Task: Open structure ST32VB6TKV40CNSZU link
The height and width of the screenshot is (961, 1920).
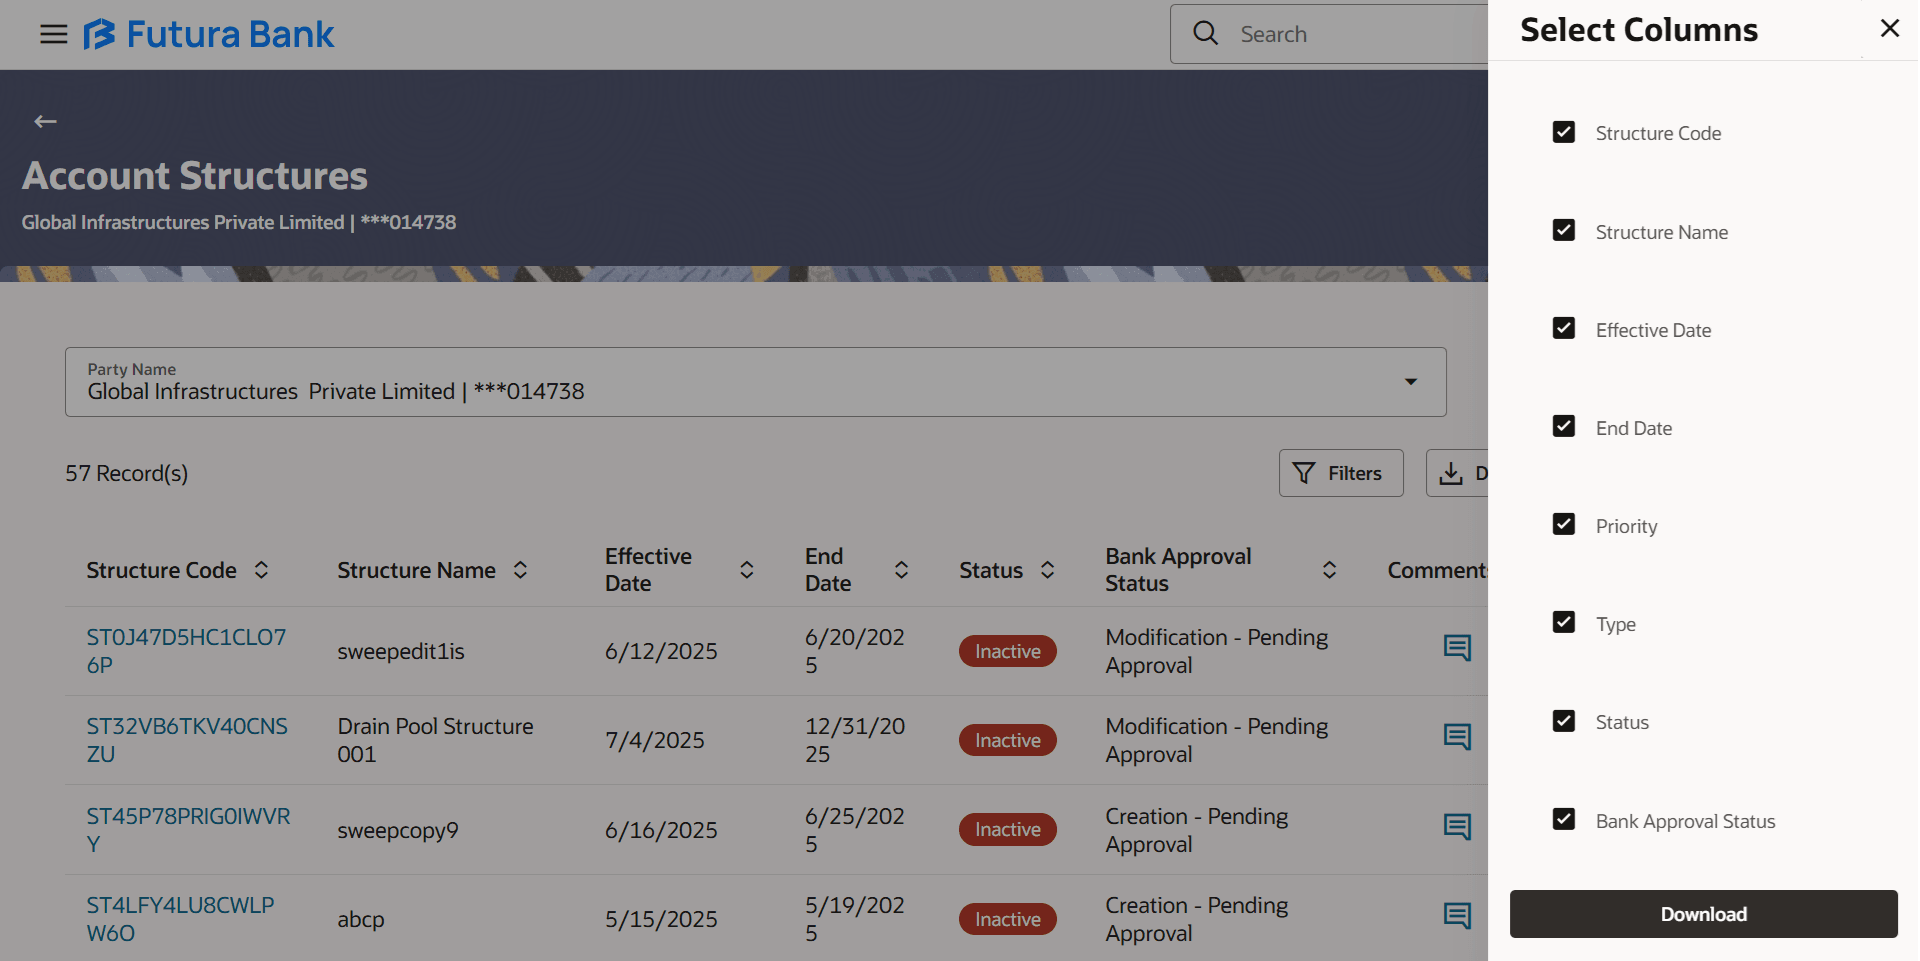Action: 187,740
